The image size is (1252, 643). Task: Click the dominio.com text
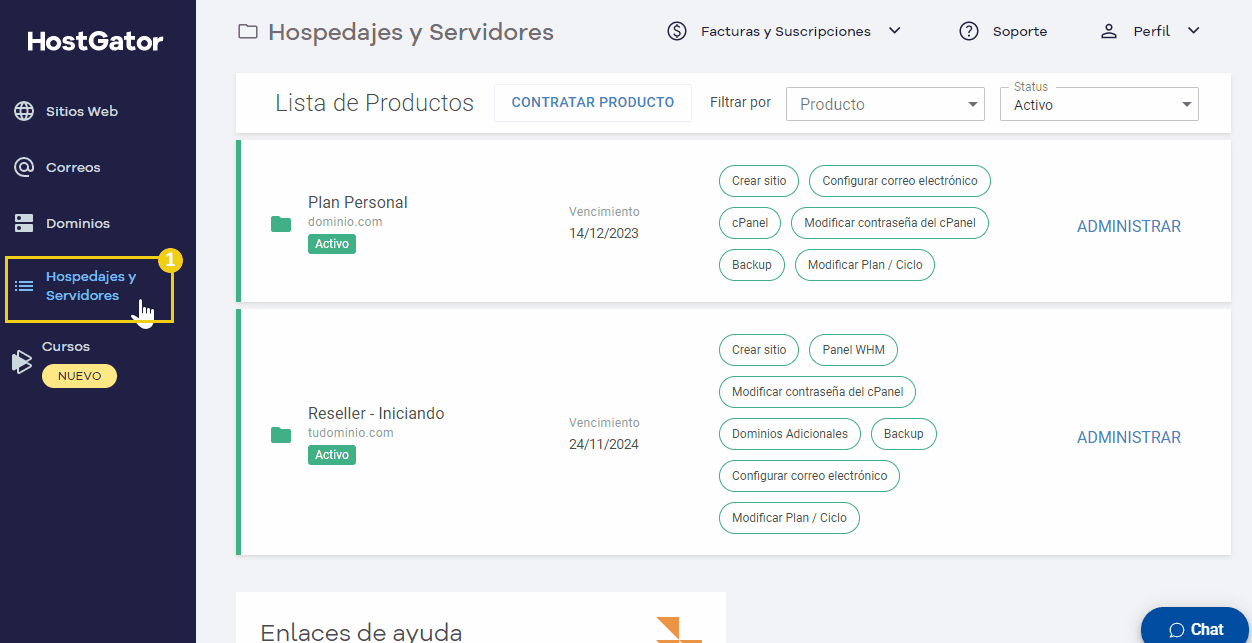(345, 222)
